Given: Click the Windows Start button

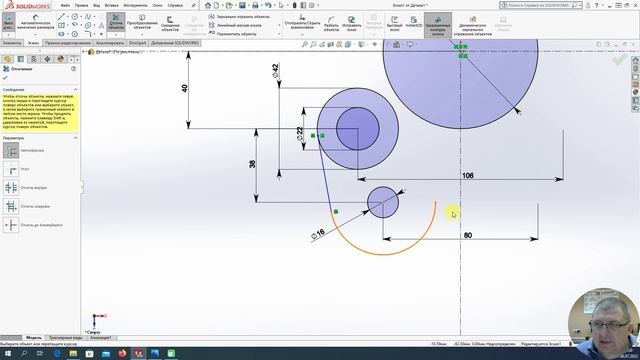Looking at the screenshot, I should 8,353.
